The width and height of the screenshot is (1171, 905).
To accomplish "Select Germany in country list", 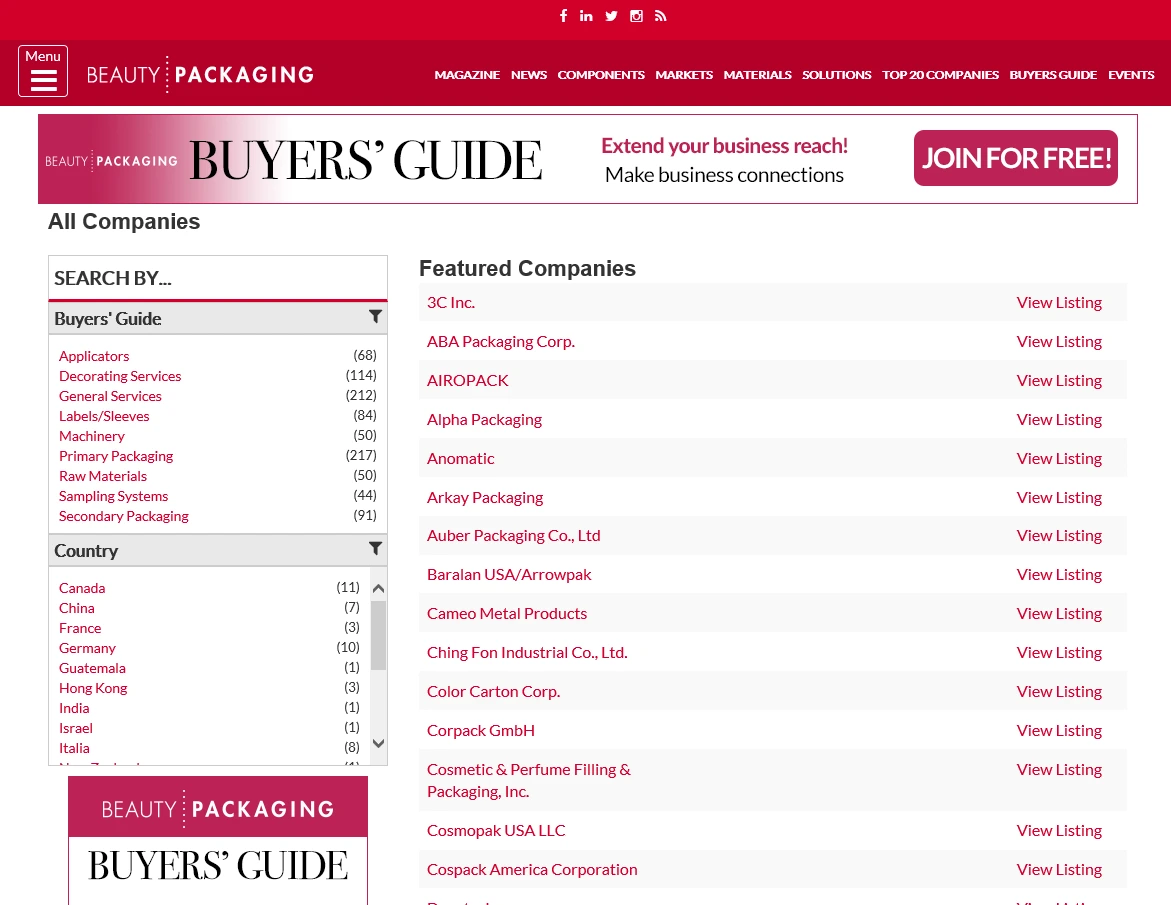I will click(x=87, y=649).
